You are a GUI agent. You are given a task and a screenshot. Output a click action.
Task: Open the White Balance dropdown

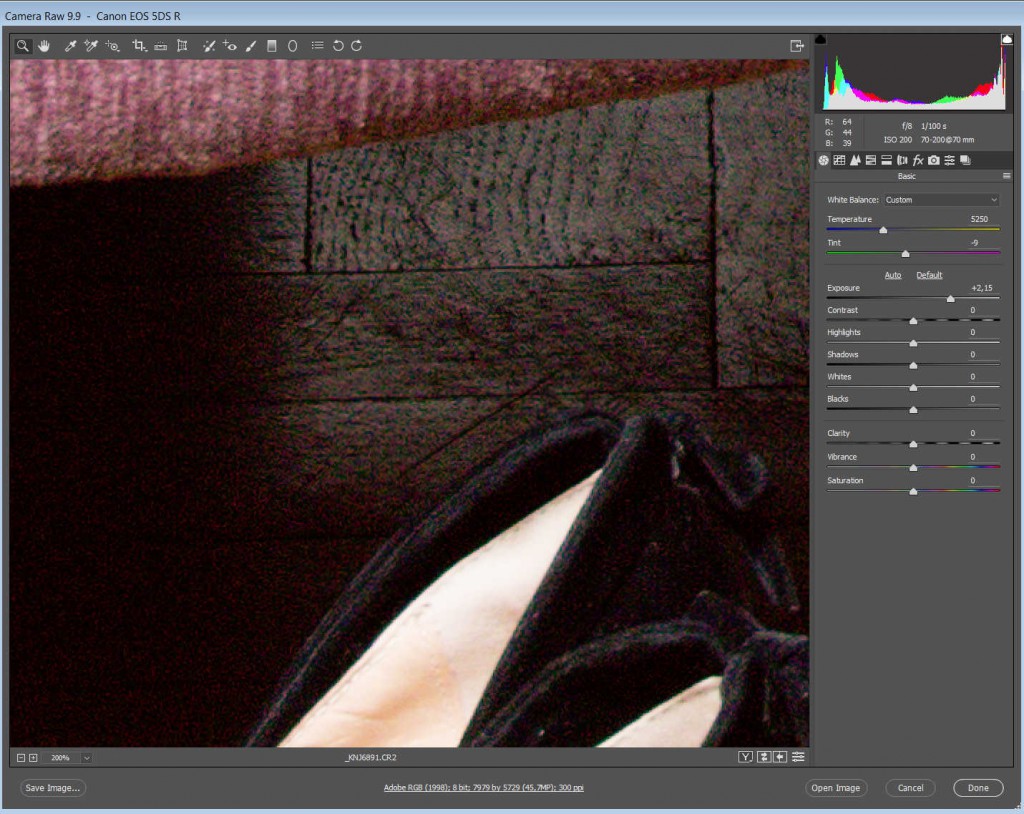coord(941,200)
